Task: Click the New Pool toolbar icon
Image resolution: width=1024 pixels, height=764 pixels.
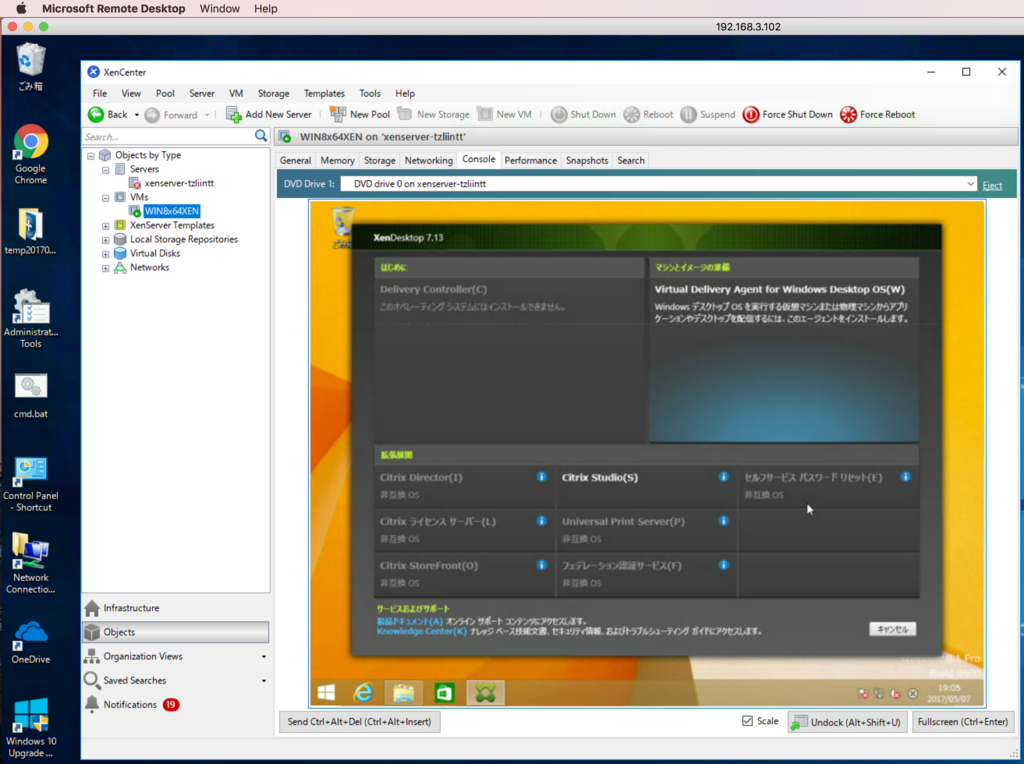Action: tap(338, 114)
